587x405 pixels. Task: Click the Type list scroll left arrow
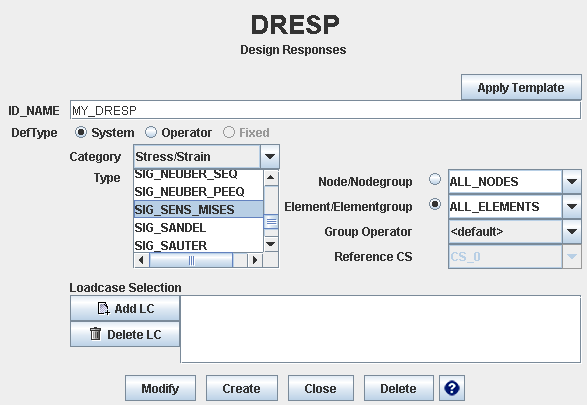(x=141, y=260)
